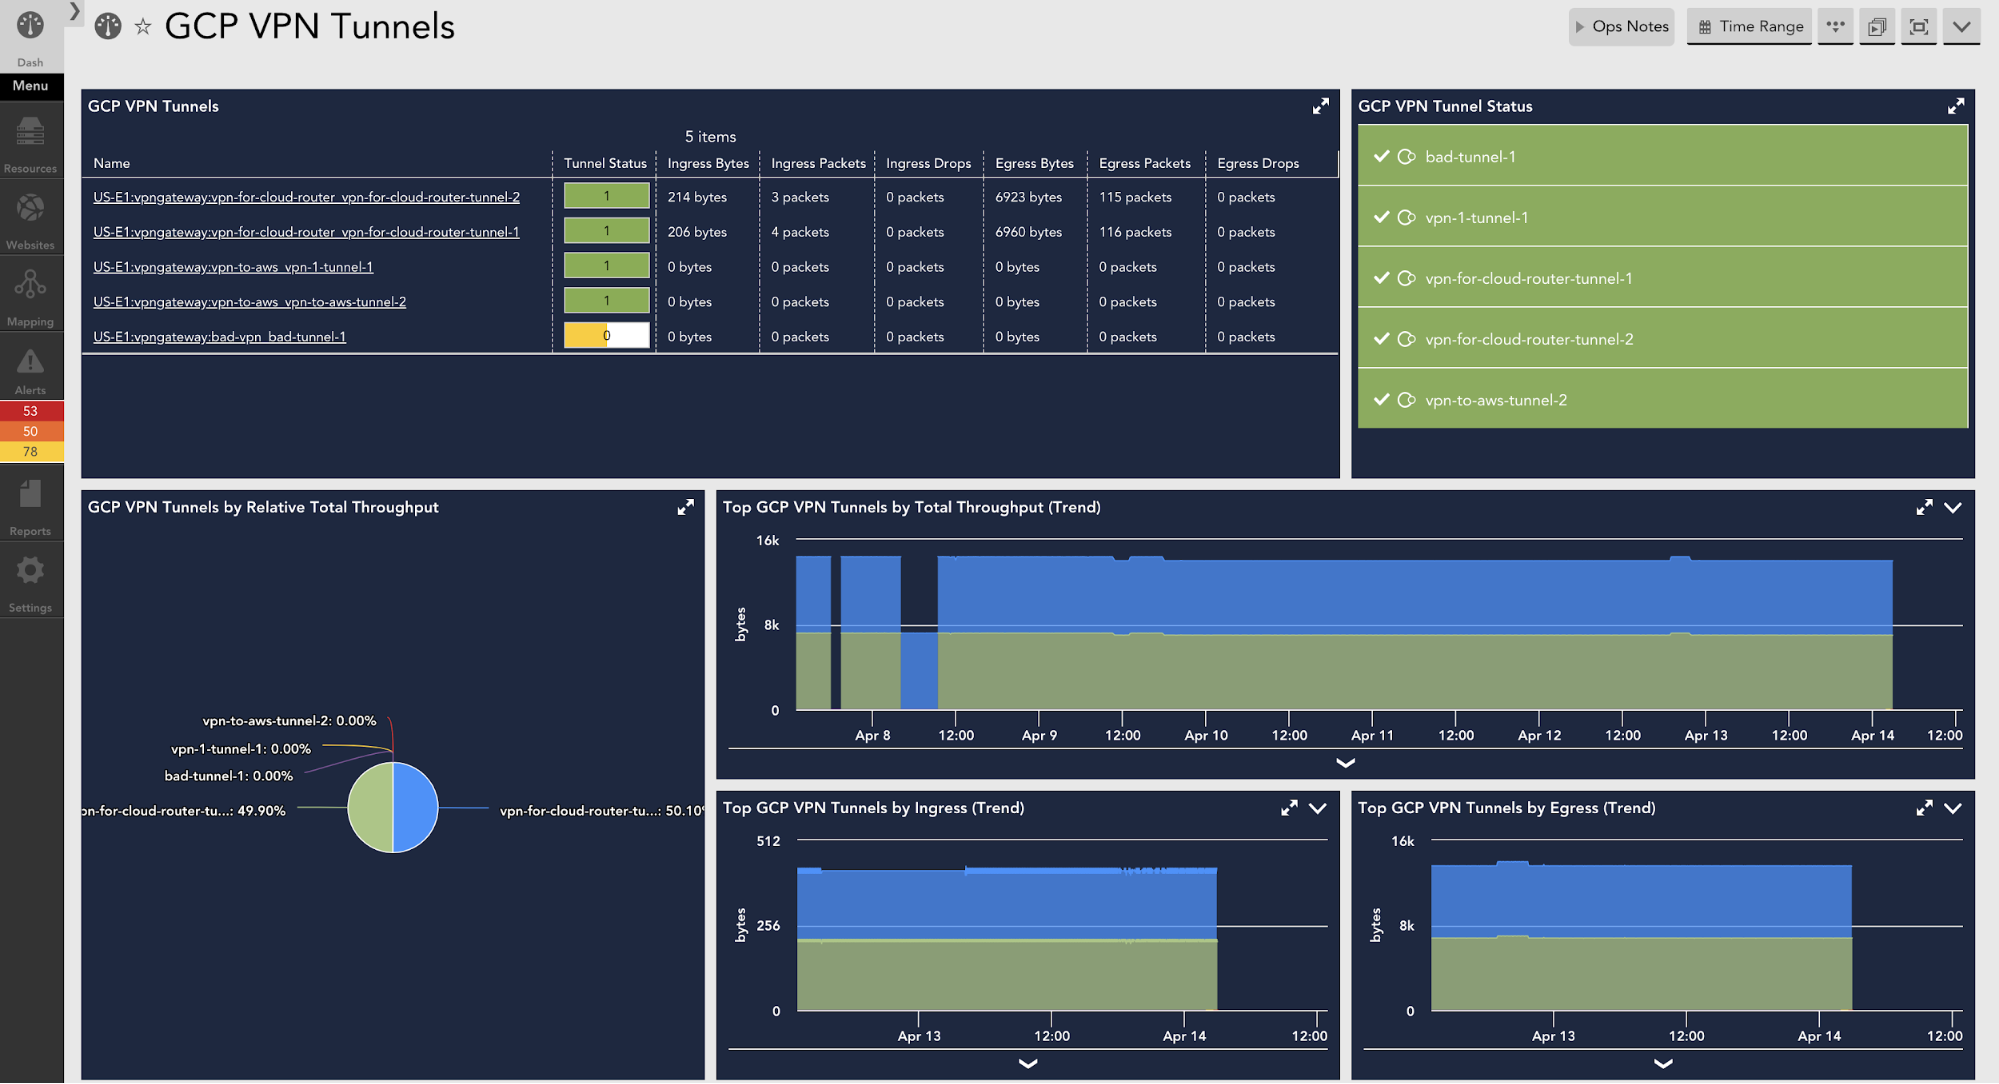Select vpn-for-cloud-router-tunnel-2 status row
The height and width of the screenshot is (1084, 1999).
point(1662,339)
